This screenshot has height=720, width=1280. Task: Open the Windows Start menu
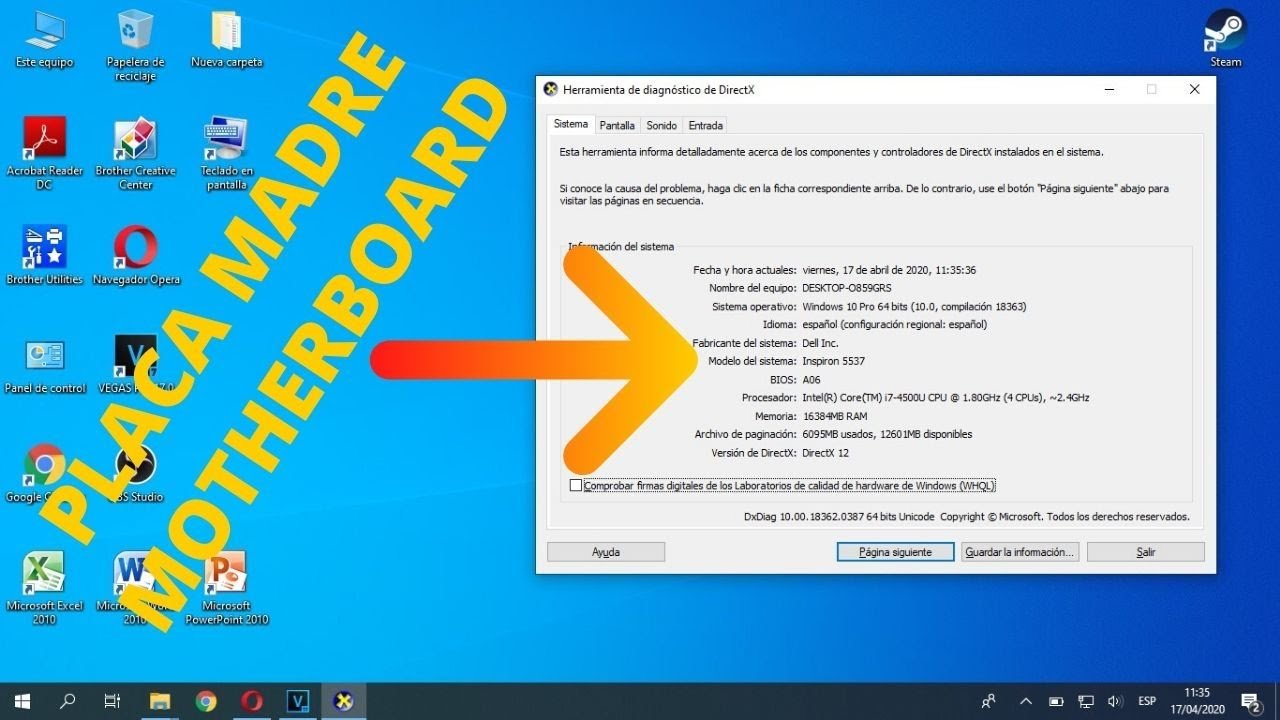pos(22,701)
